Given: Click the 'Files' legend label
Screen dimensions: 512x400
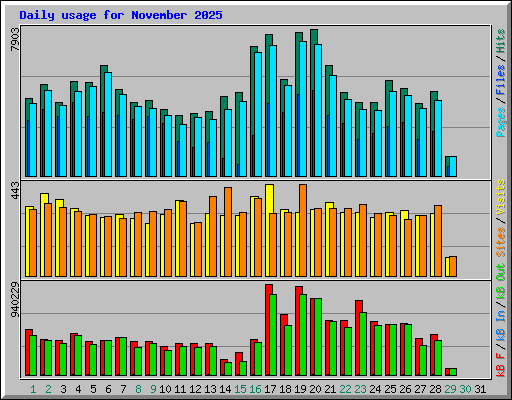Looking at the screenshot, I should (x=500, y=80).
